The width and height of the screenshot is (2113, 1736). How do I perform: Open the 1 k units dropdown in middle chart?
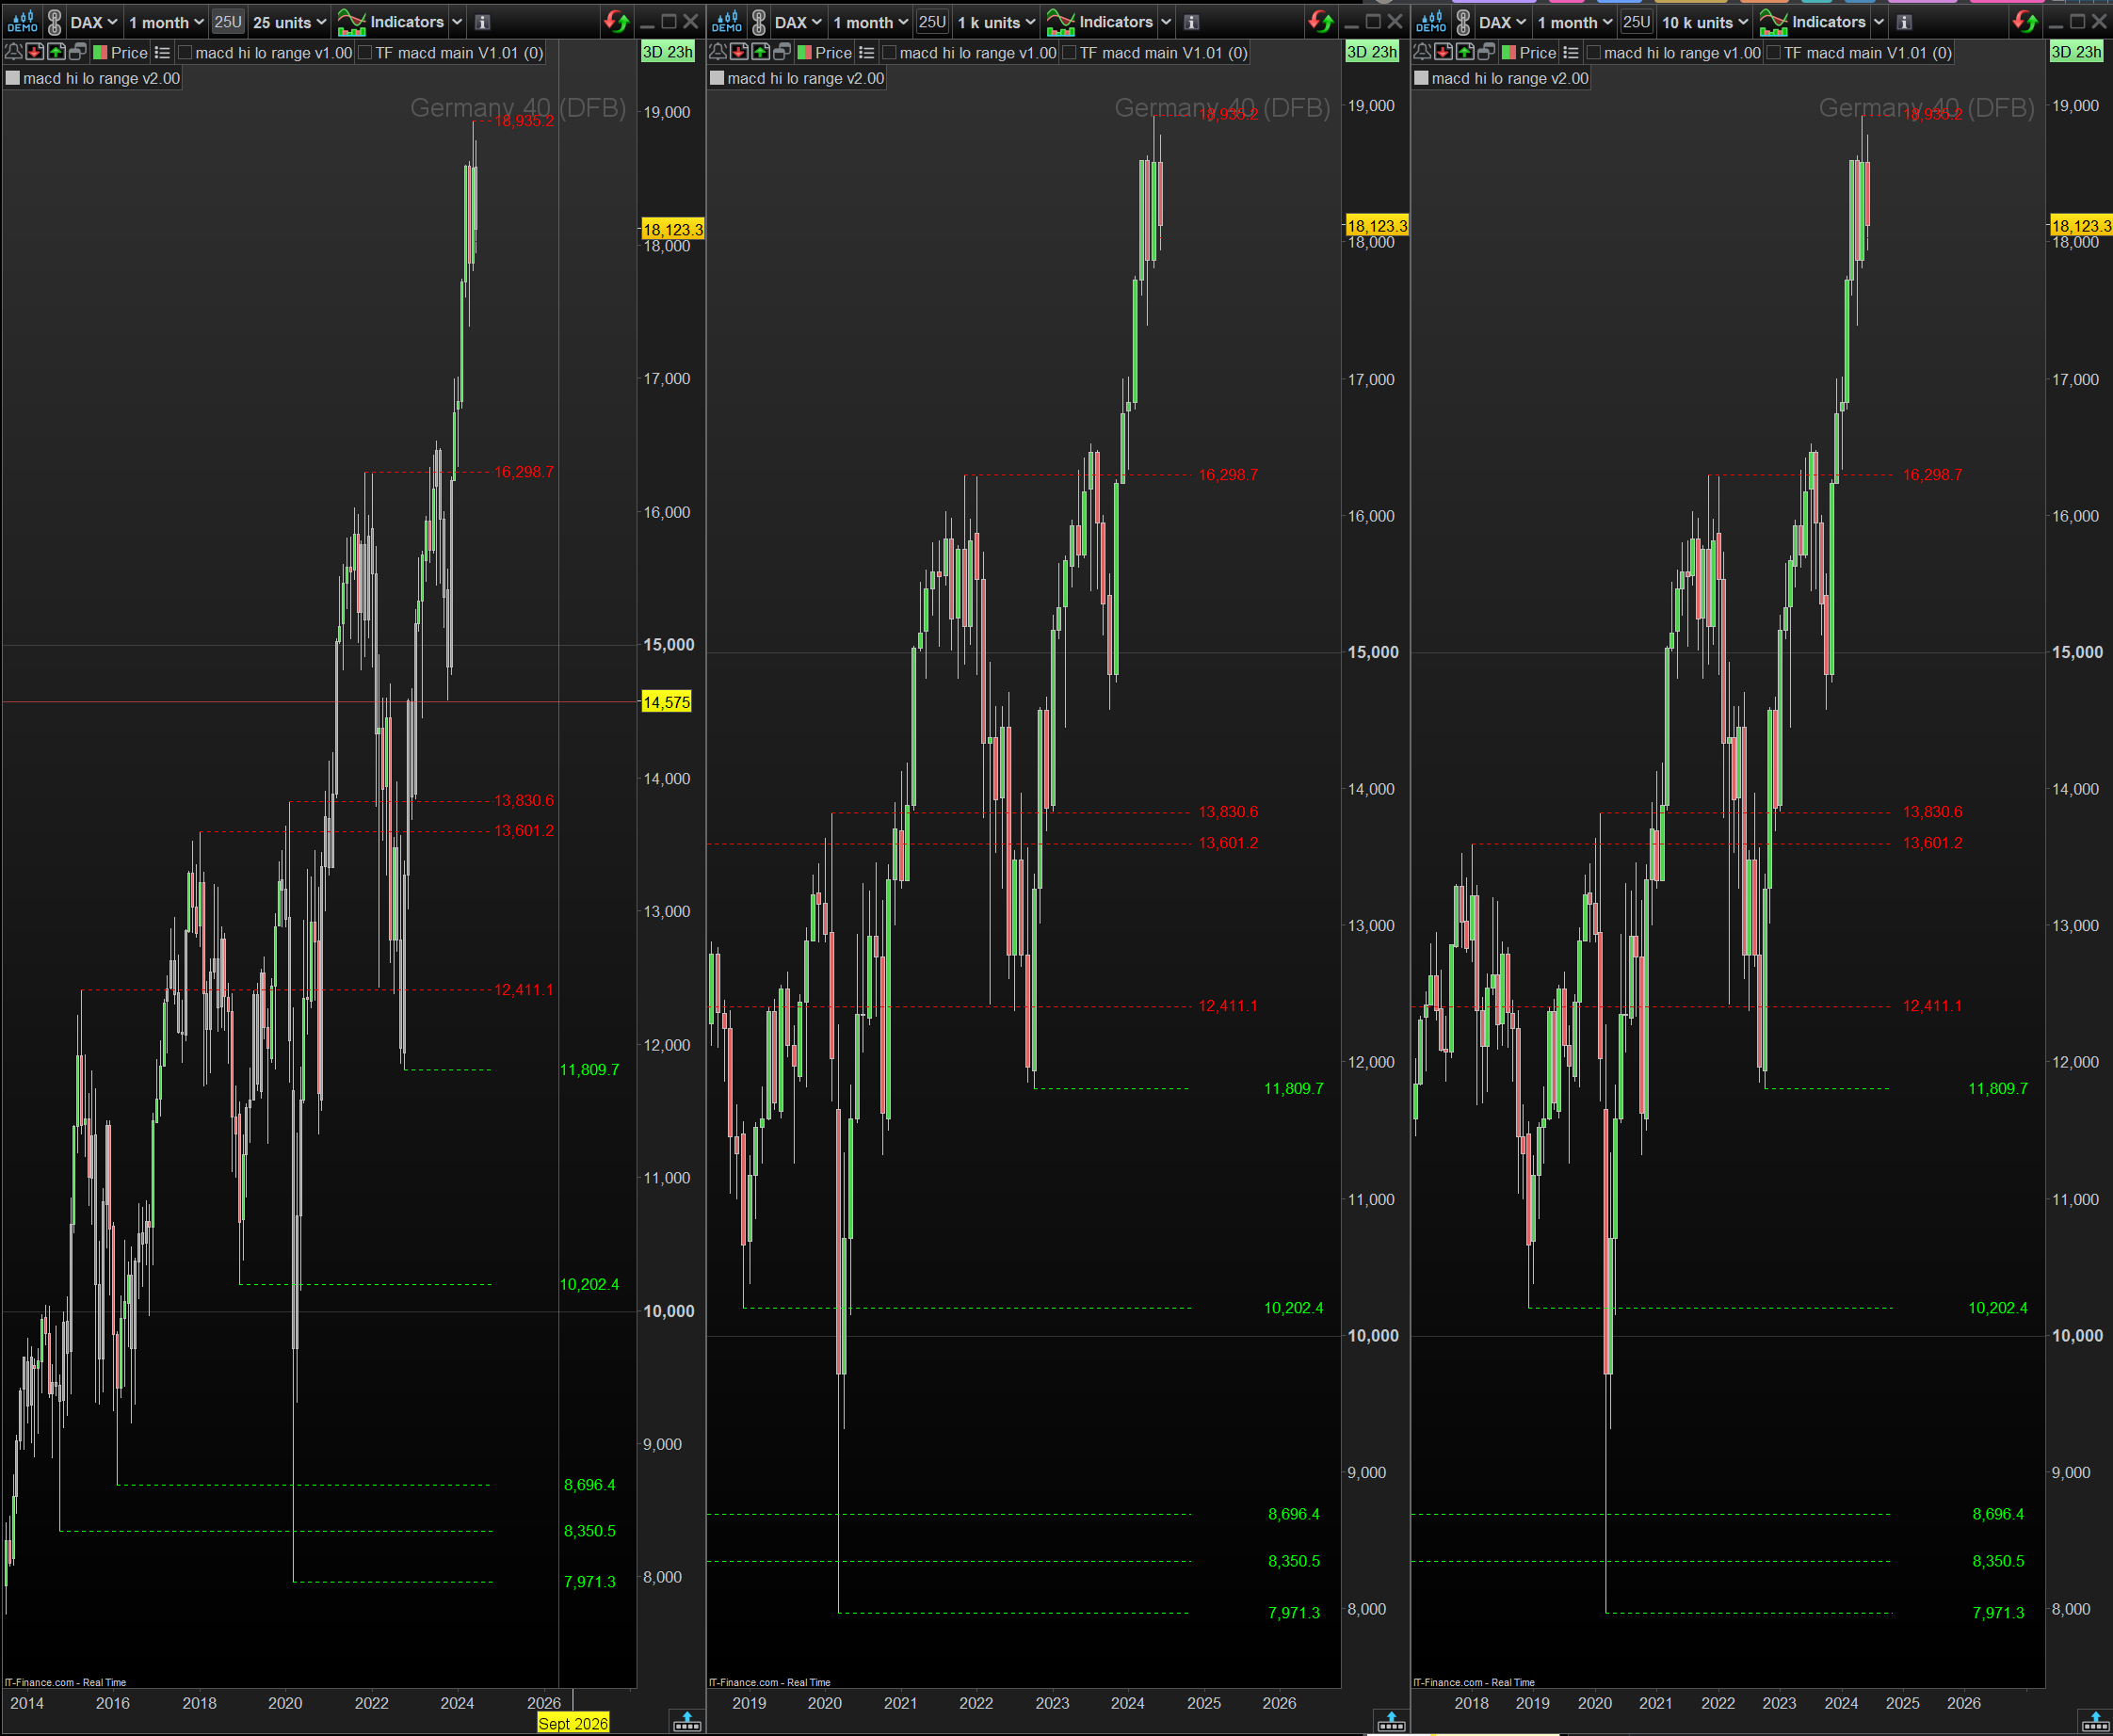click(996, 22)
